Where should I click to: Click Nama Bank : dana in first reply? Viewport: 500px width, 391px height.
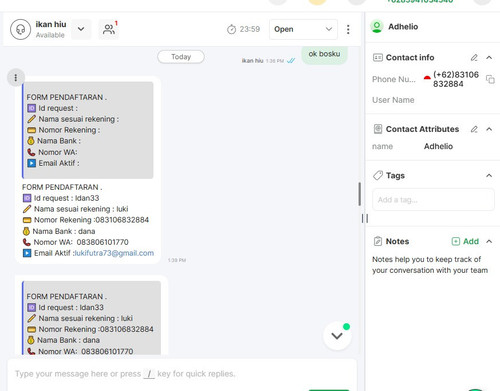(x=59, y=231)
